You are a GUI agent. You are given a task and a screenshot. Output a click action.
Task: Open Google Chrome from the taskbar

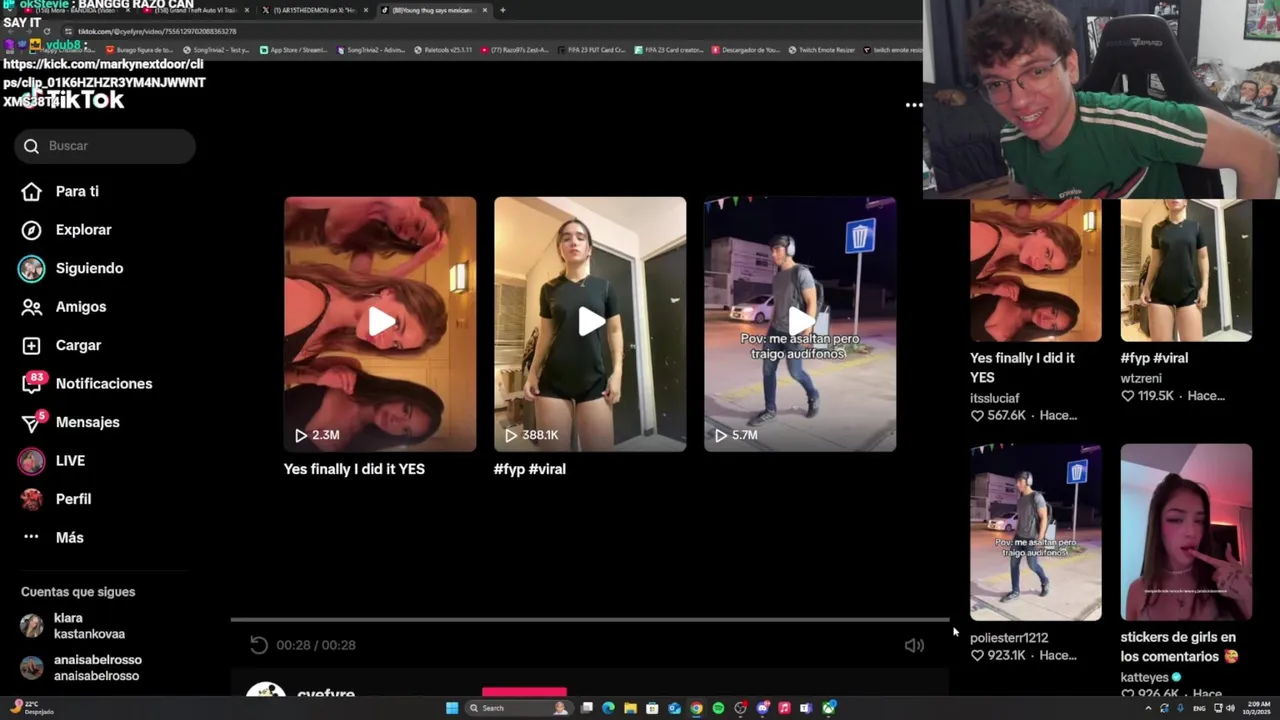point(696,708)
